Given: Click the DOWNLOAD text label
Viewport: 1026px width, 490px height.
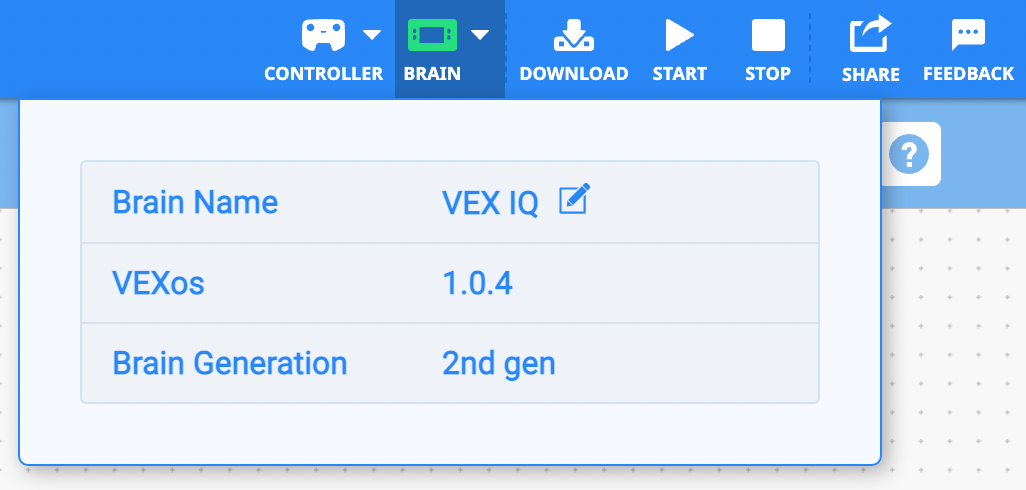Looking at the screenshot, I should click(x=573, y=74).
